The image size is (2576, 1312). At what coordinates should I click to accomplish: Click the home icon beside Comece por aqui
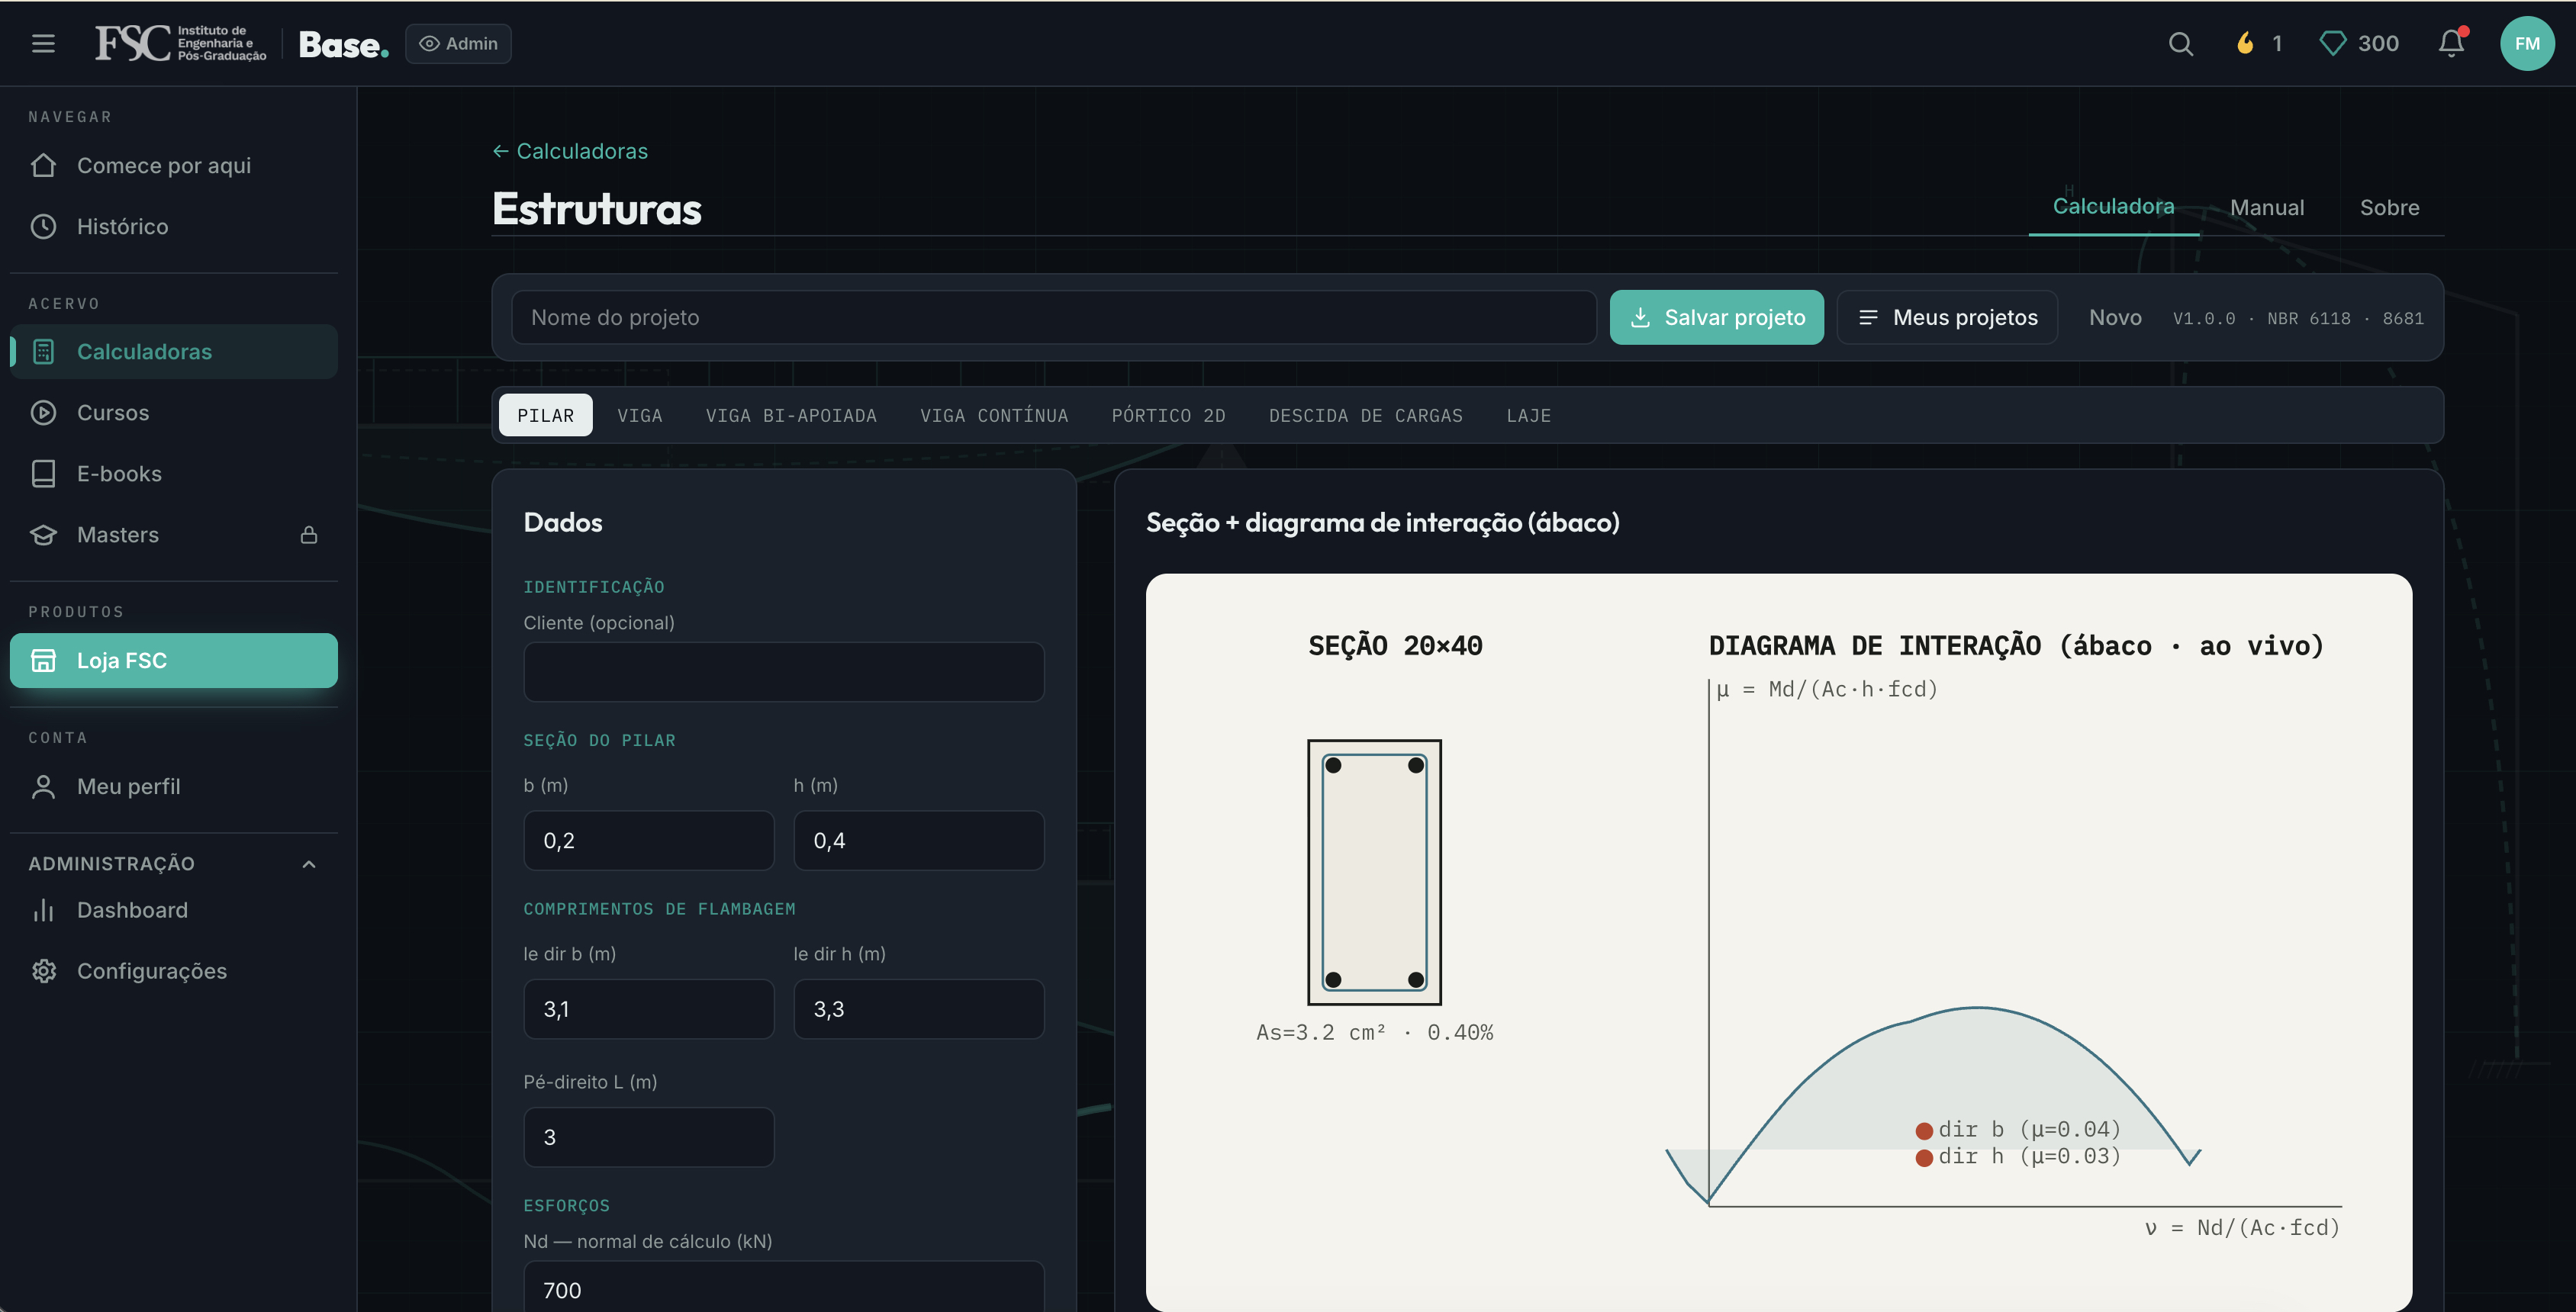click(43, 165)
